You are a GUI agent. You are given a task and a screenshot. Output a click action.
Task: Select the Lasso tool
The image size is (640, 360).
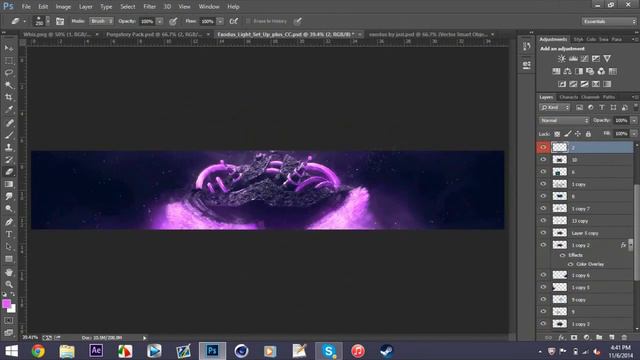[x=9, y=73]
